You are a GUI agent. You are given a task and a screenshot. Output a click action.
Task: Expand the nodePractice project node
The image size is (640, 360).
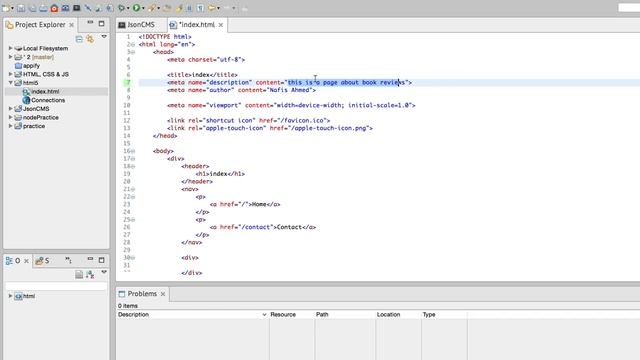click(x=10, y=117)
